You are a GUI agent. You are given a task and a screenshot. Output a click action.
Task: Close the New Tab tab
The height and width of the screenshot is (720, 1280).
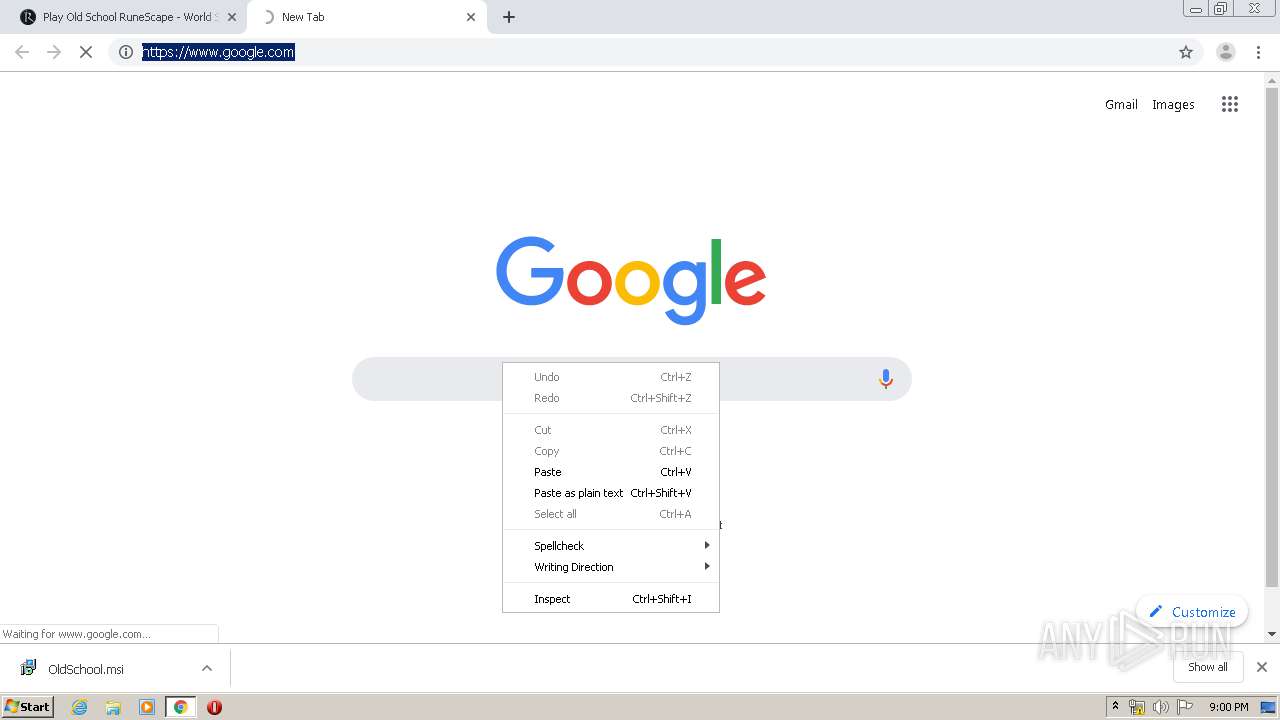(471, 17)
